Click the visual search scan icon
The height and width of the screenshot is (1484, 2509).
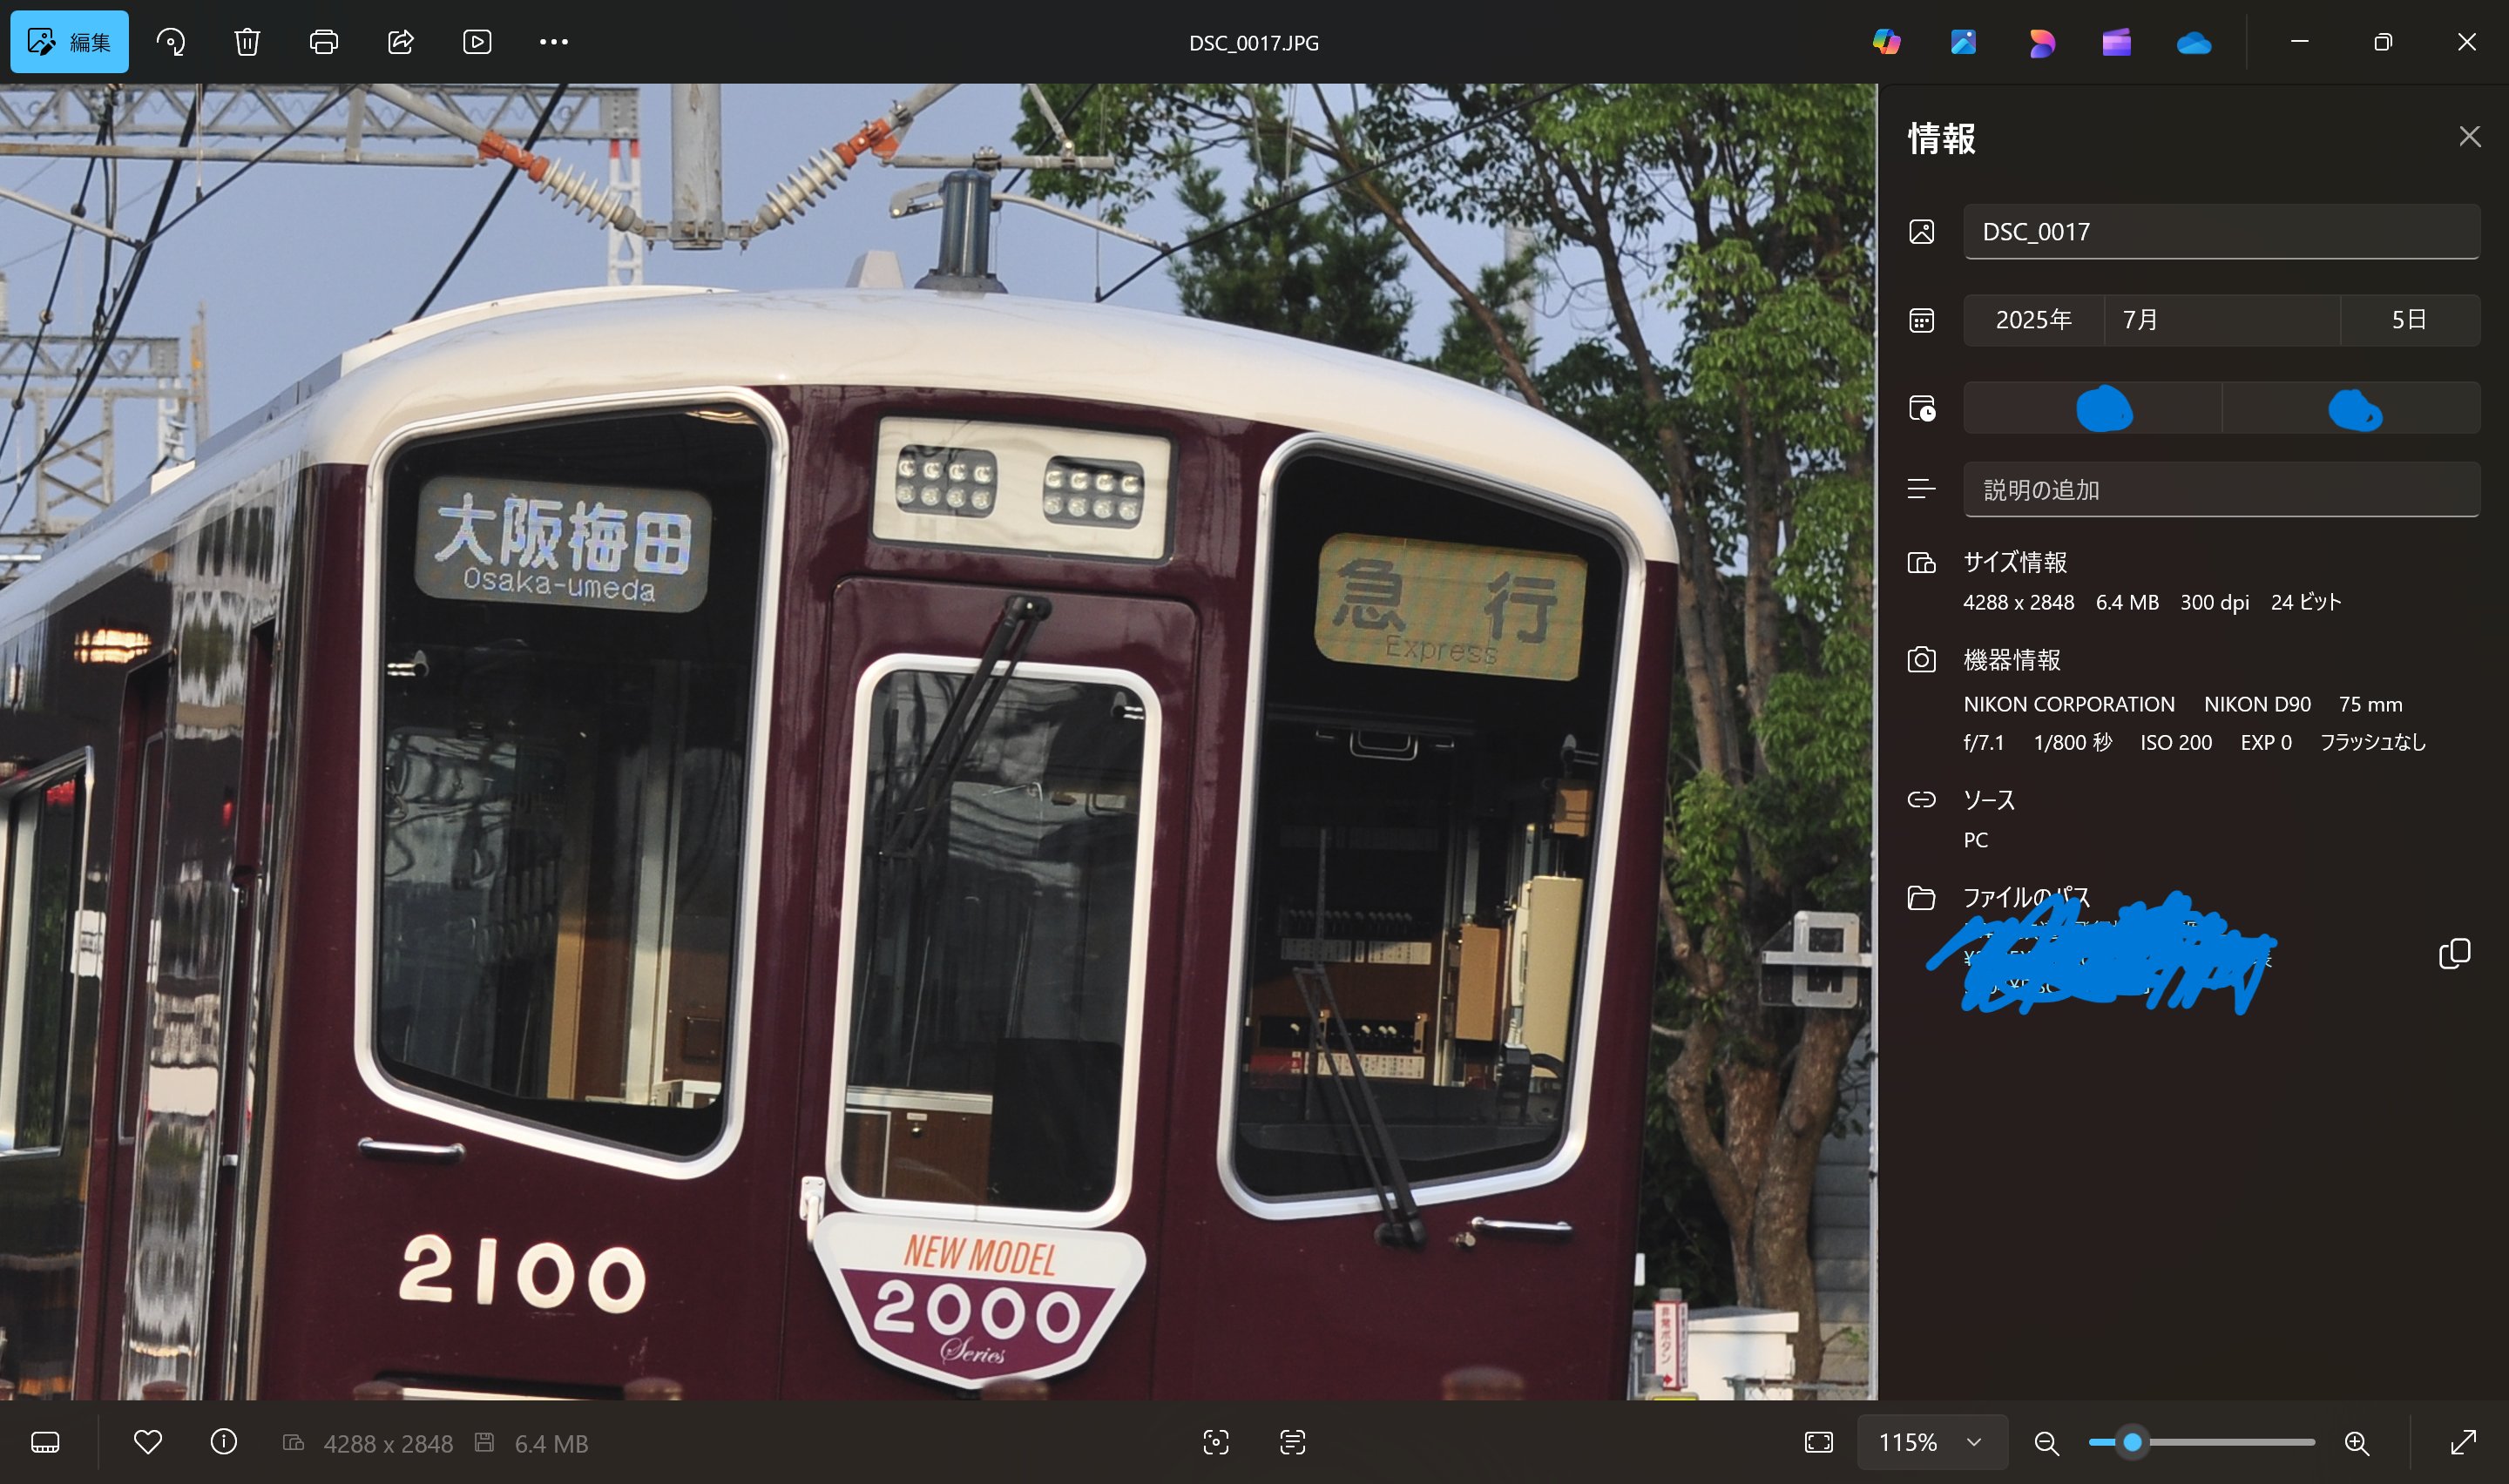tap(1216, 1442)
